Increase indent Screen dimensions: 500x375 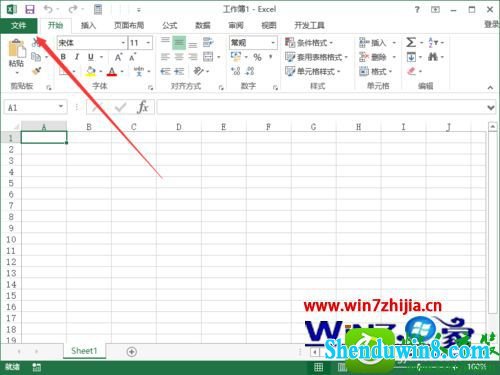pyautogui.click(x=179, y=71)
